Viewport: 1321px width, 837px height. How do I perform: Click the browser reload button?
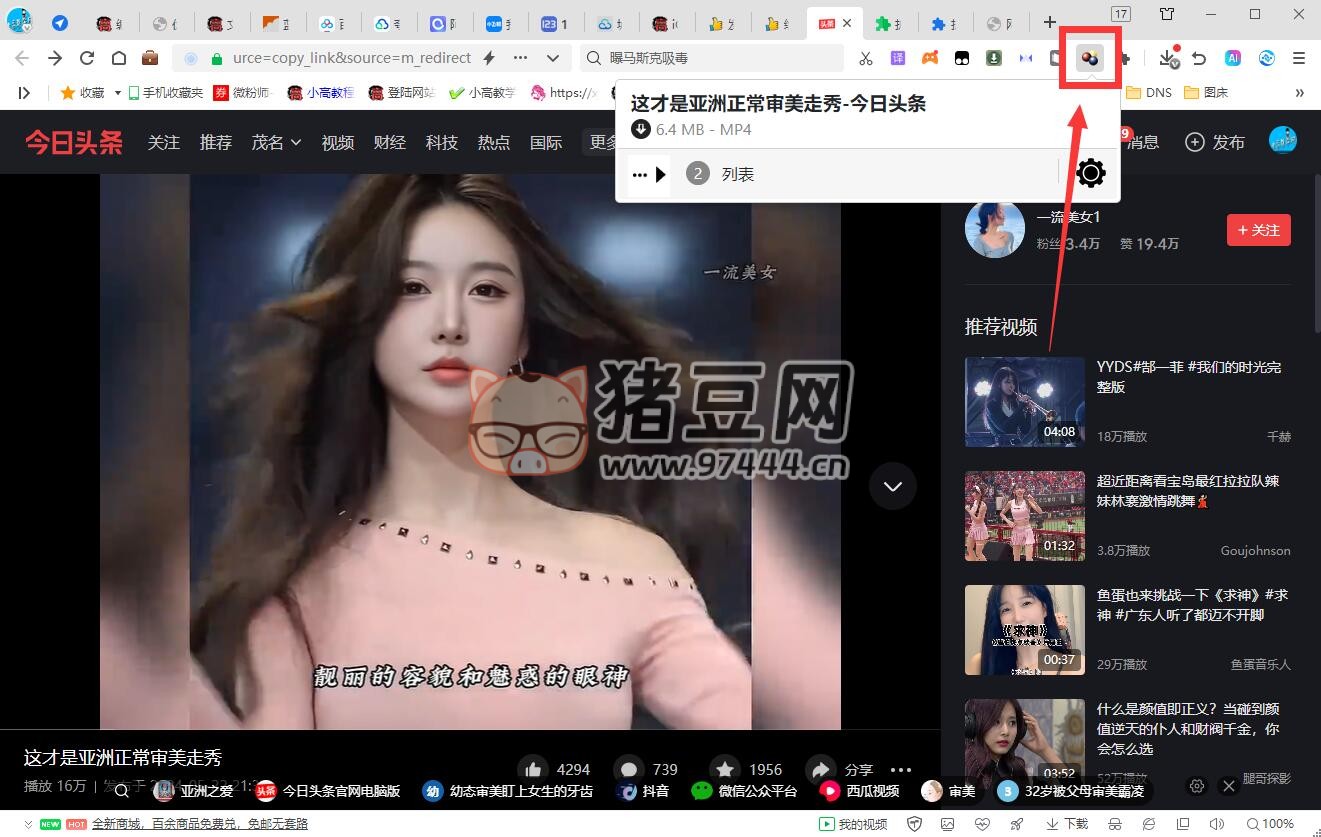(87, 58)
